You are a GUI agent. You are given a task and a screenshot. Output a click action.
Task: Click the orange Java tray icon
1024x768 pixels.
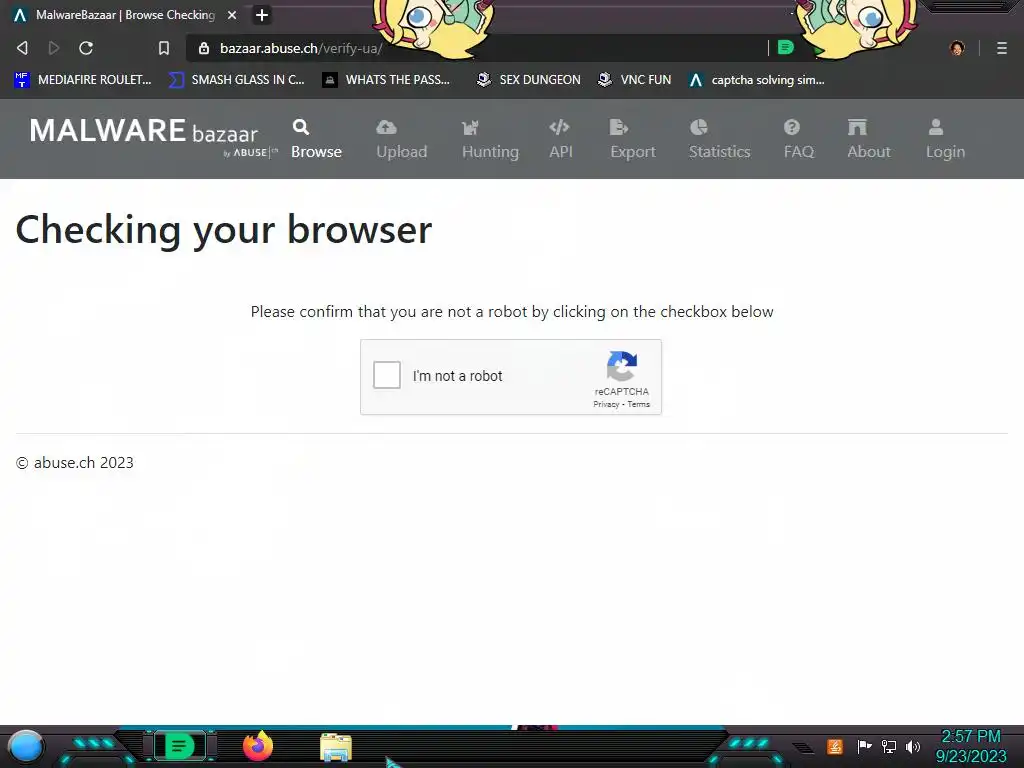pos(835,746)
